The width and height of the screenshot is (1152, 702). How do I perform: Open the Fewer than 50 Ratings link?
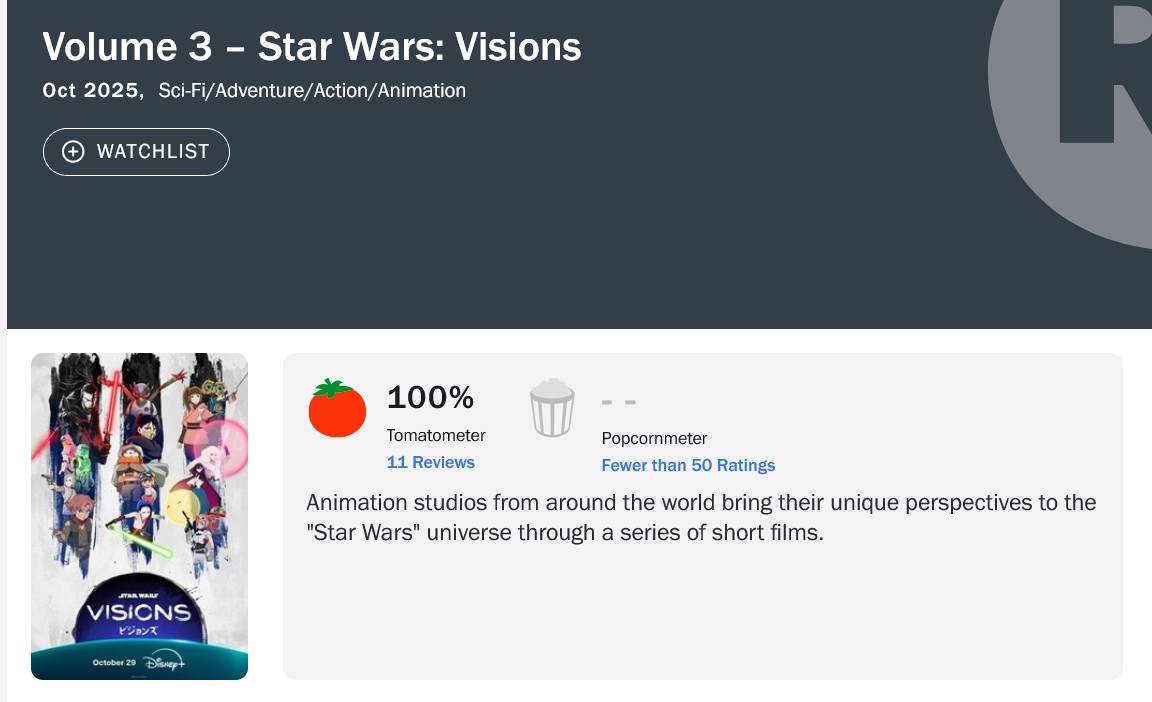tap(688, 465)
